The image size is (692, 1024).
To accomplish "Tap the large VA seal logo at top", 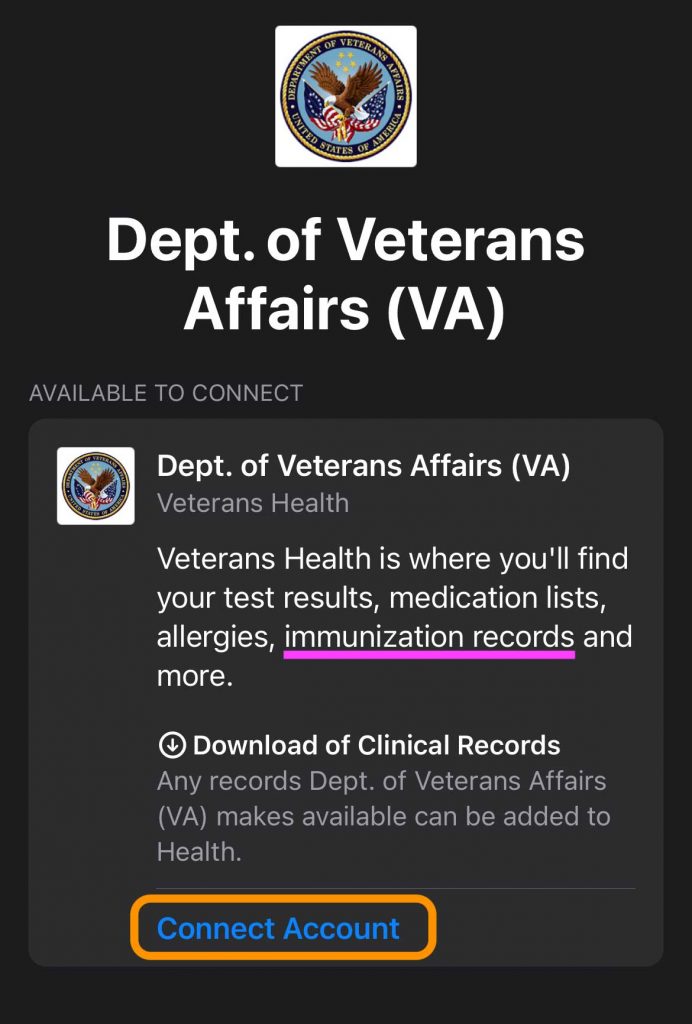I will 346,96.
